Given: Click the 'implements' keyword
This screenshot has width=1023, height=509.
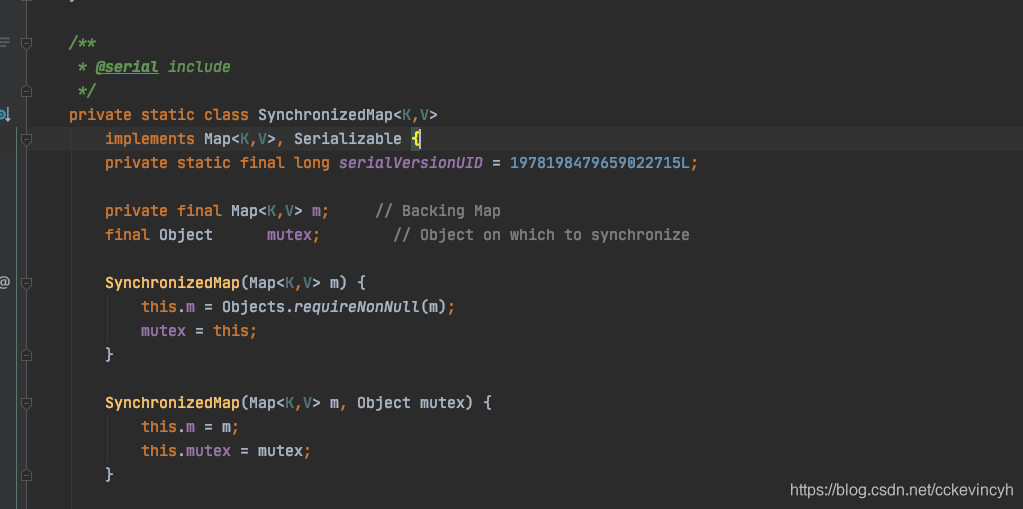Looking at the screenshot, I should click(149, 139).
